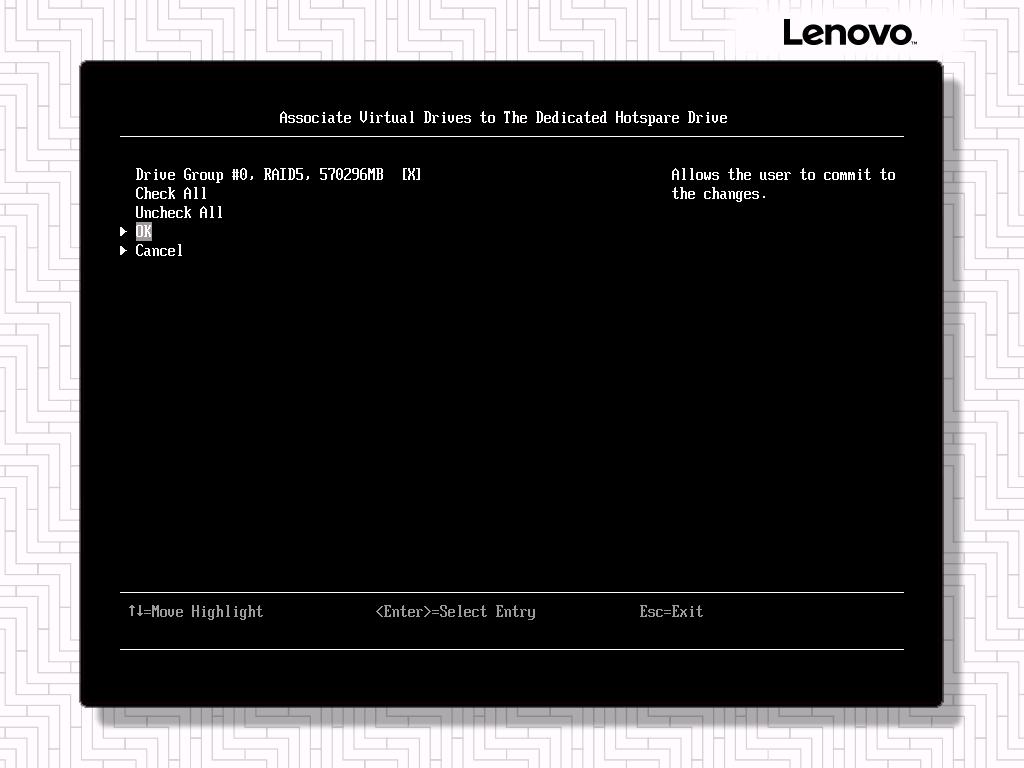1024x768 pixels.
Task: Click the Move Highlight hint text
Action: [207, 612]
